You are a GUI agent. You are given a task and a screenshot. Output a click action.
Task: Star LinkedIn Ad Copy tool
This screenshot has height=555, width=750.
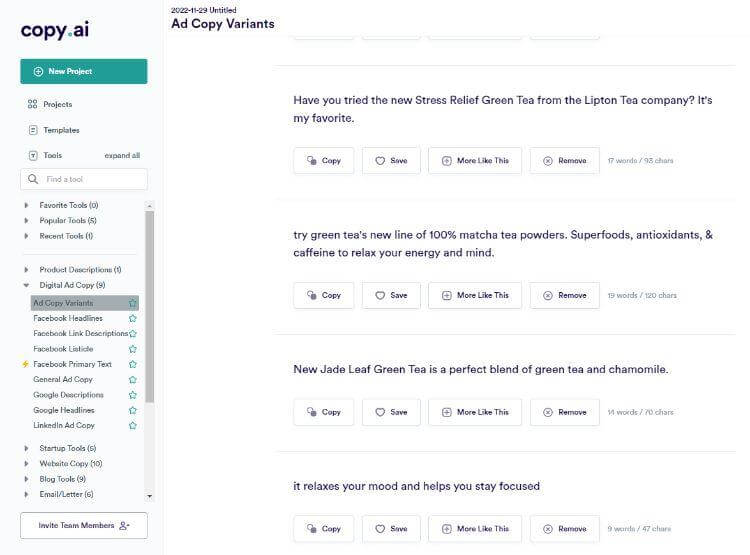(133, 425)
